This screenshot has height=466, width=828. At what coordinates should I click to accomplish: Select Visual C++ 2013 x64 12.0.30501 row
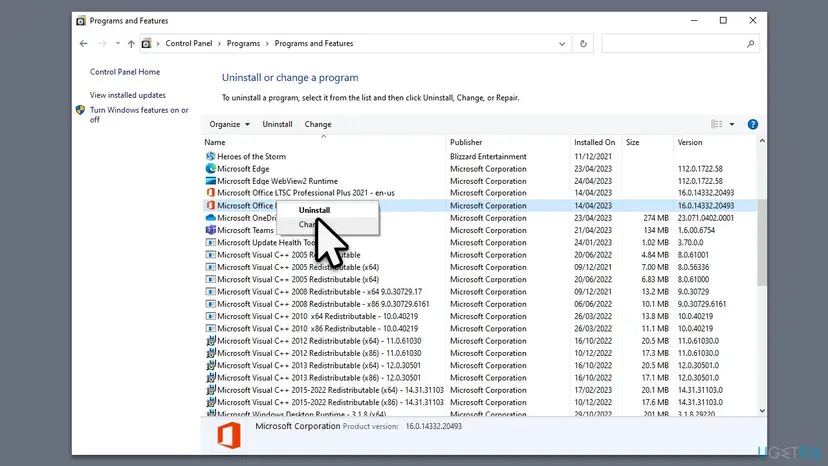479,366
